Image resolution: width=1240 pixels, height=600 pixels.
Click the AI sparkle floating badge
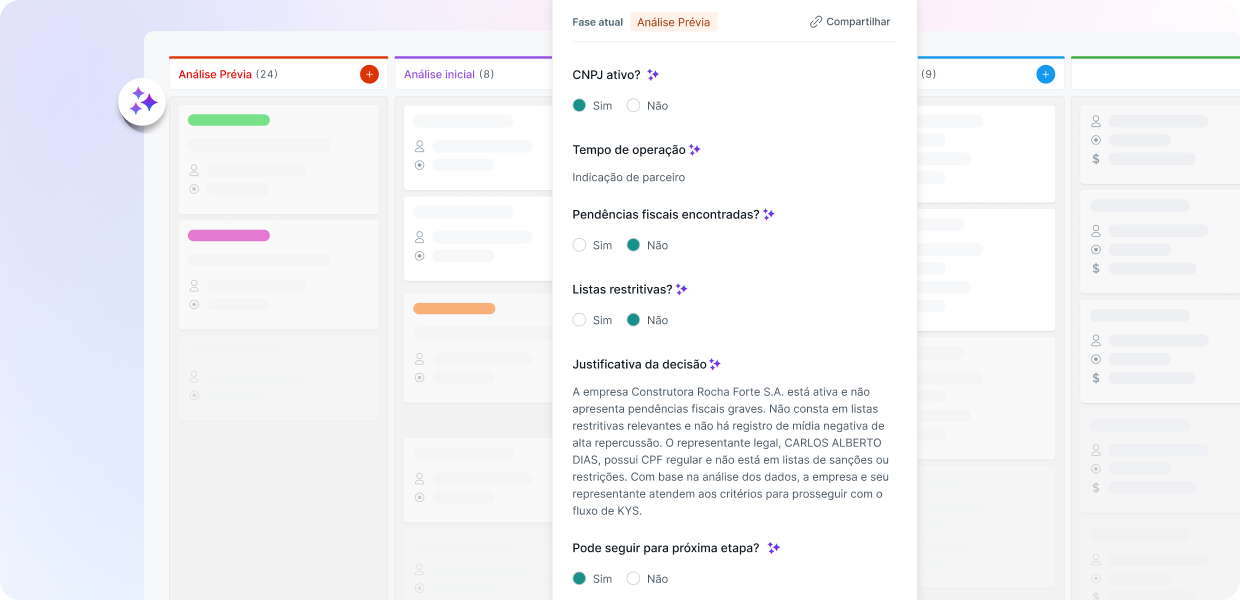click(x=142, y=102)
